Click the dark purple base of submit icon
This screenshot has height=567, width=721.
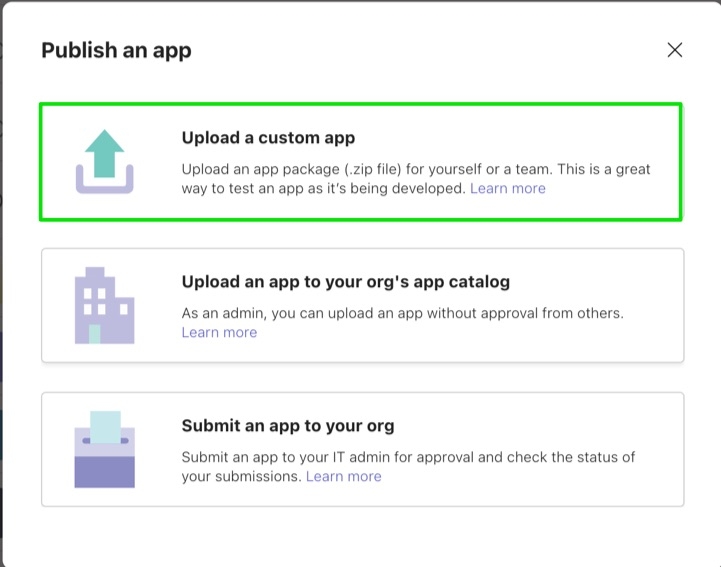pyautogui.click(x=104, y=472)
